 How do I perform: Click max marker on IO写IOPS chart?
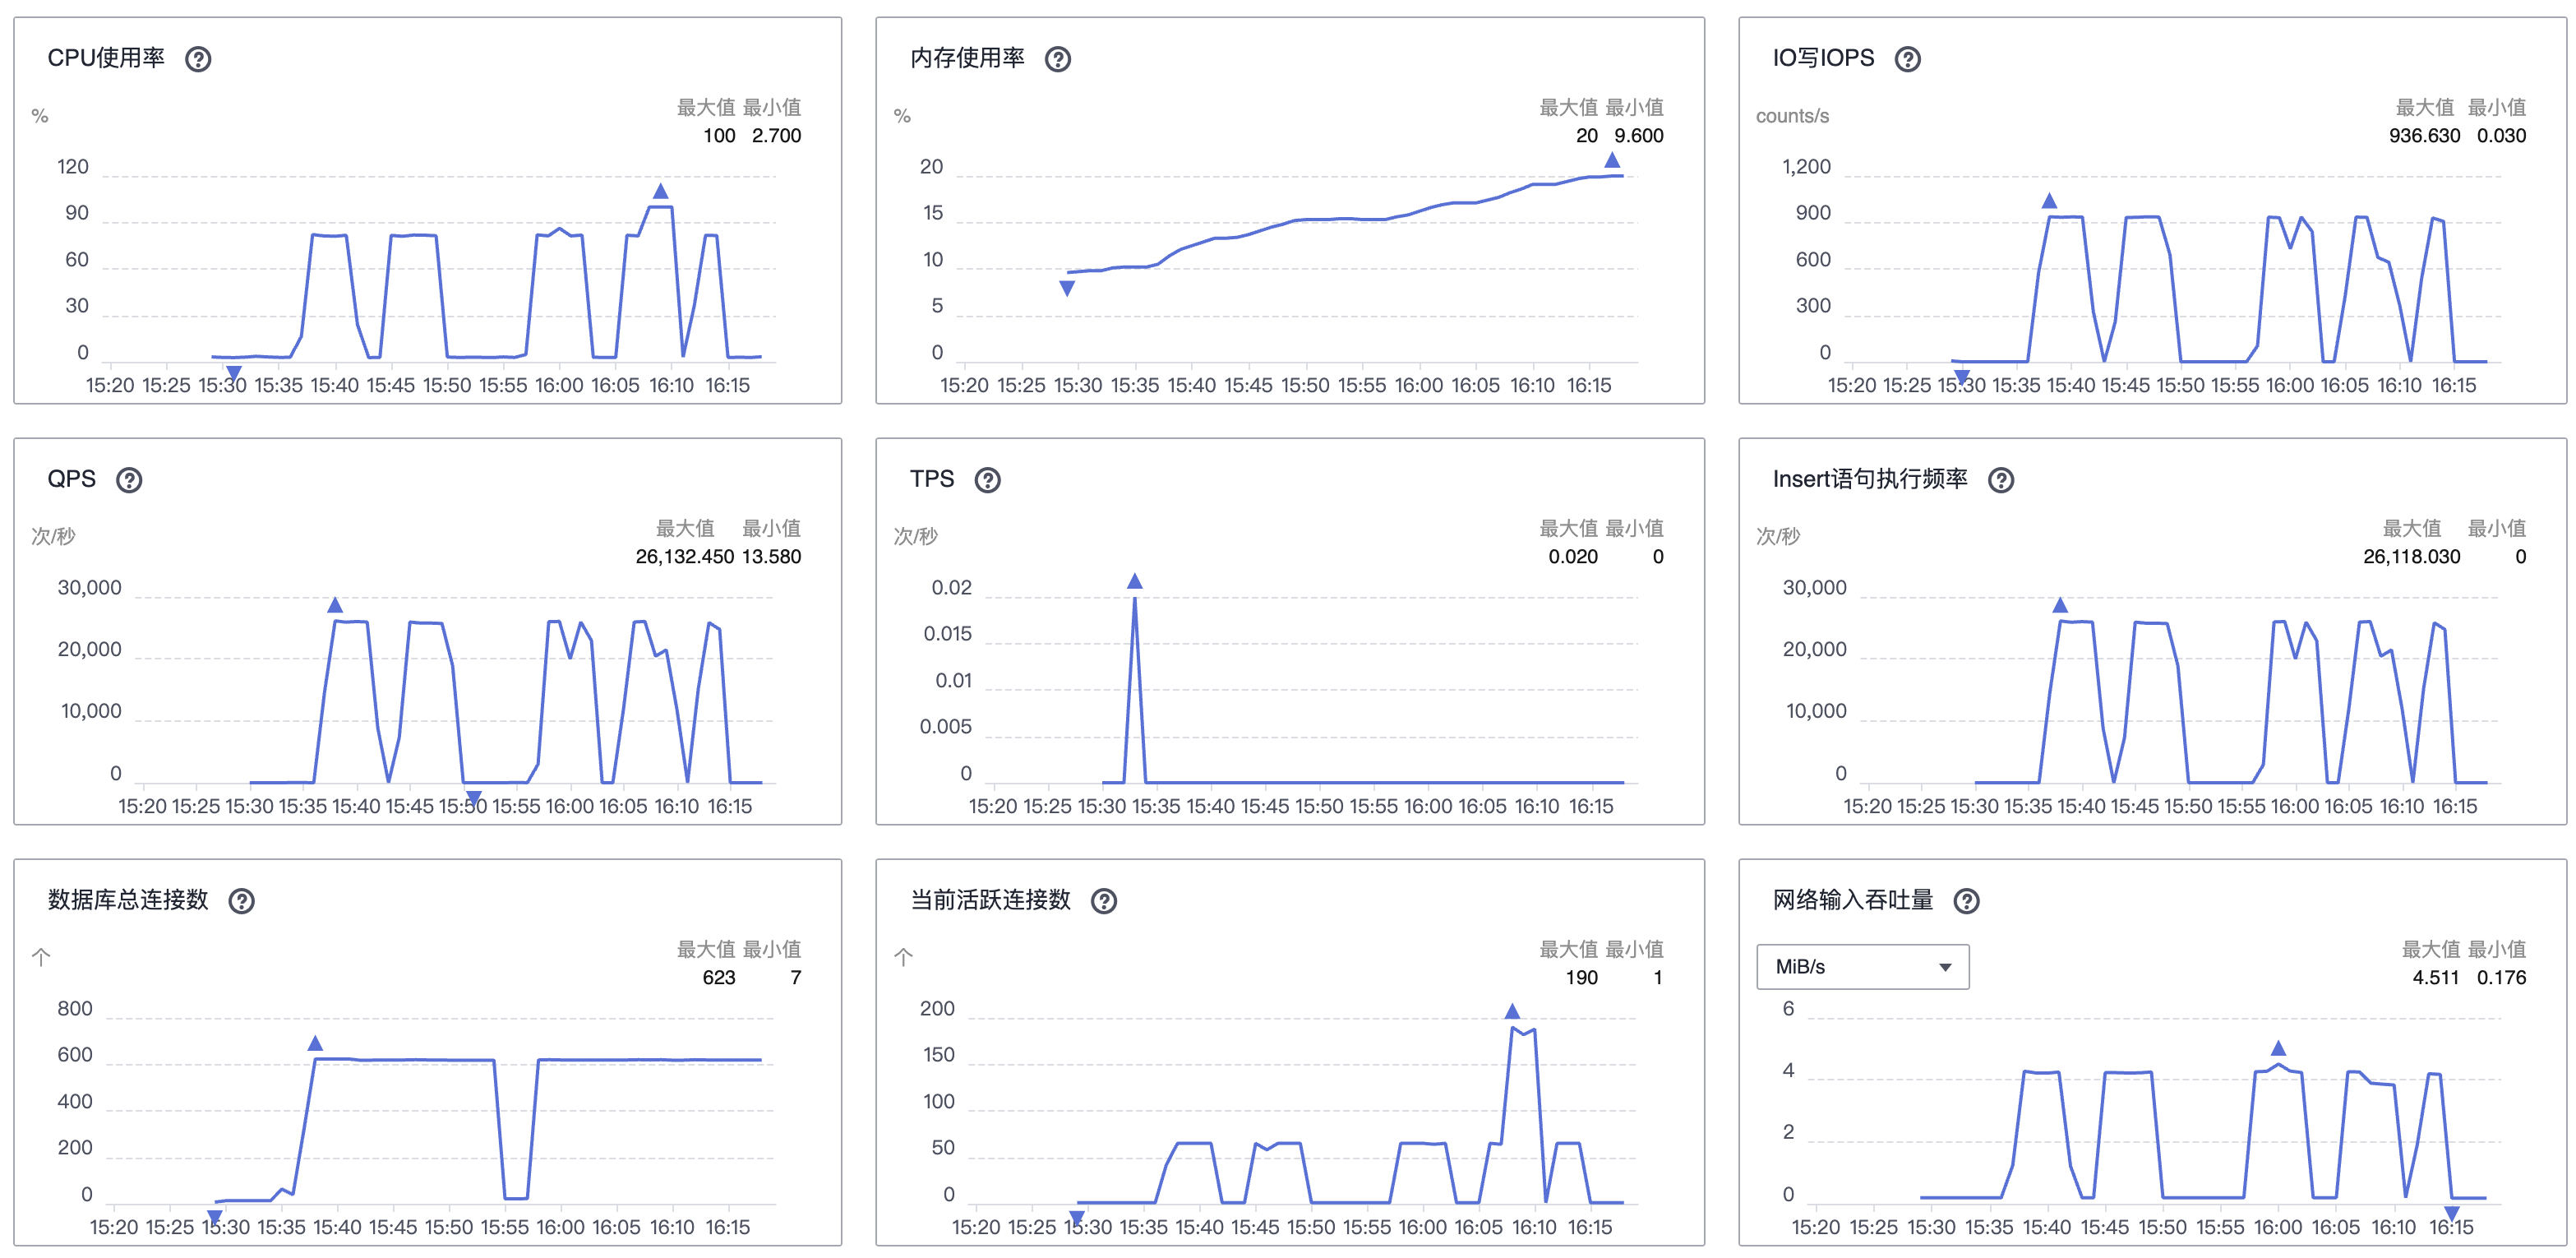tap(2049, 201)
